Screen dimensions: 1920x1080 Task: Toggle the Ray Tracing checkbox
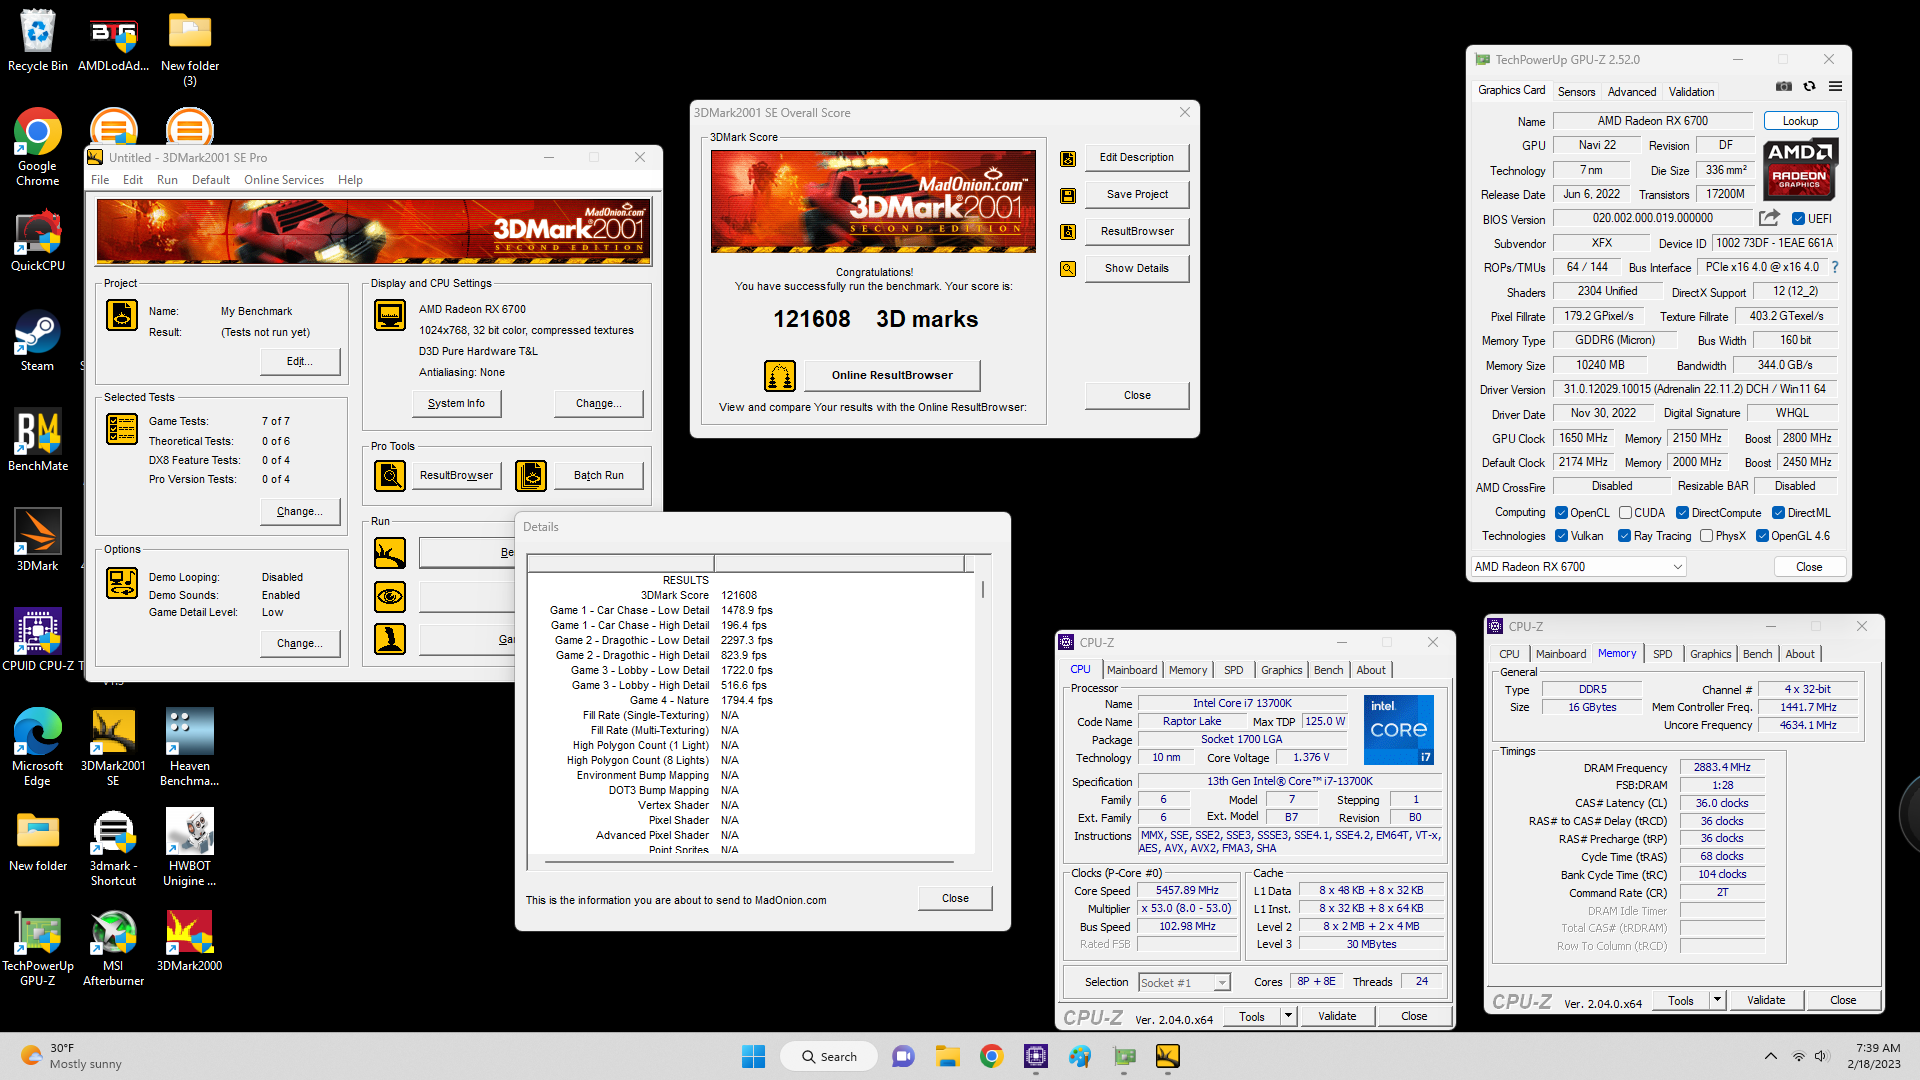tap(1624, 536)
